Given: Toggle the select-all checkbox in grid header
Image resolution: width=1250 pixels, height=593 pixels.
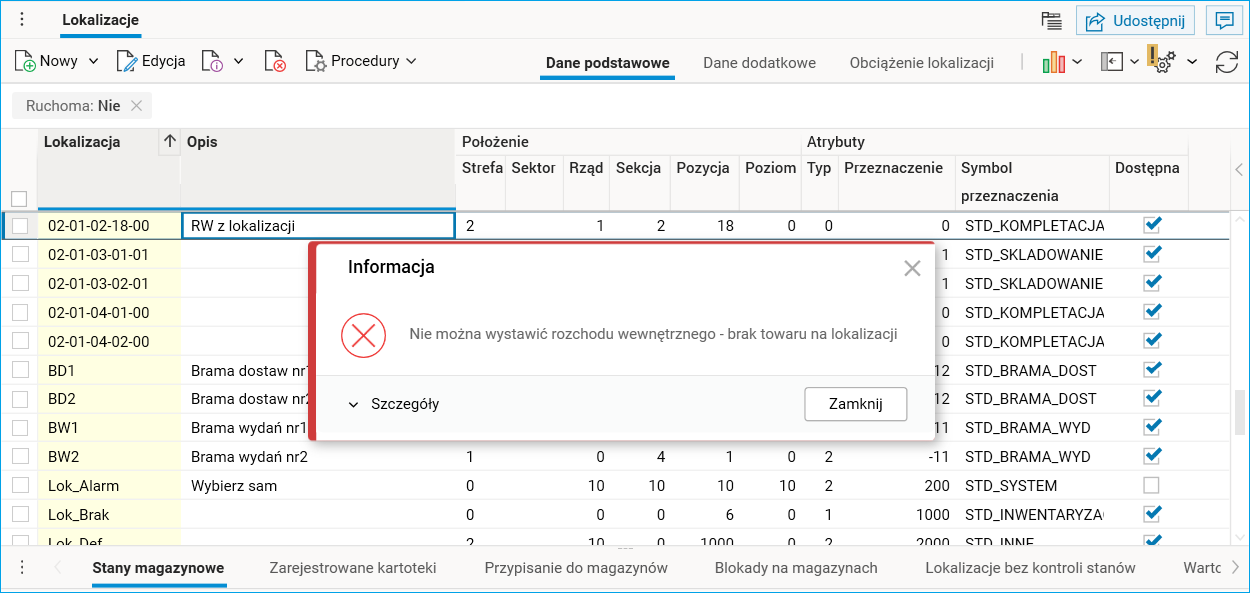Looking at the screenshot, I should pos(19,199).
